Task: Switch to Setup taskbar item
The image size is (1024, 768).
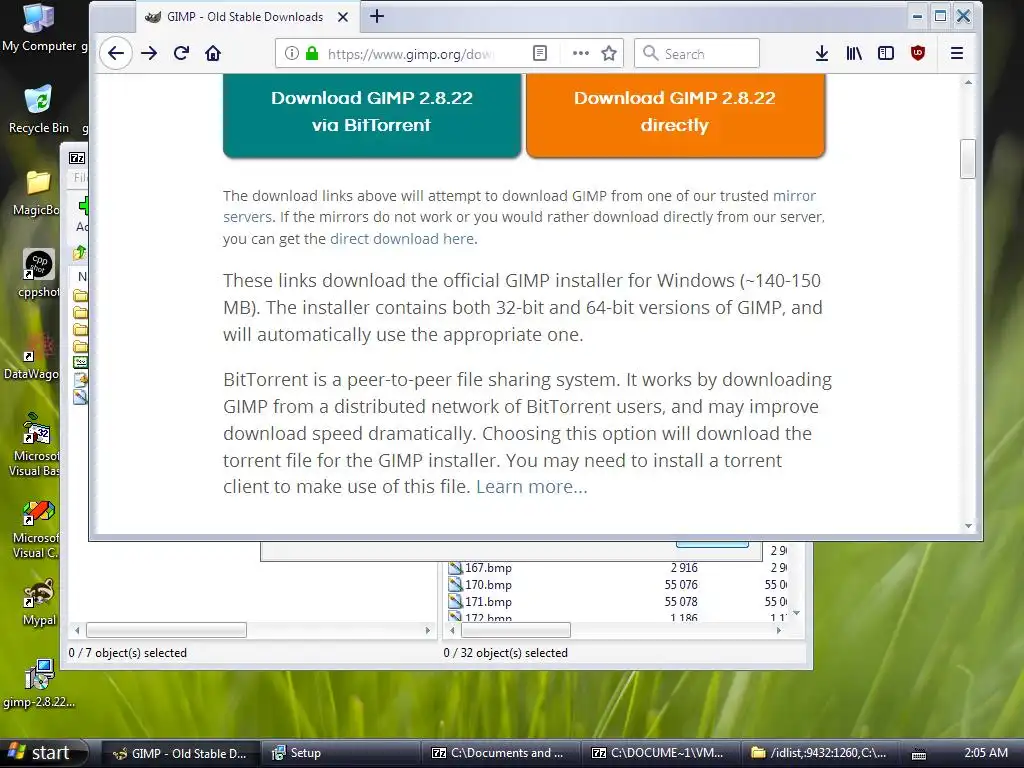Action: click(341, 754)
